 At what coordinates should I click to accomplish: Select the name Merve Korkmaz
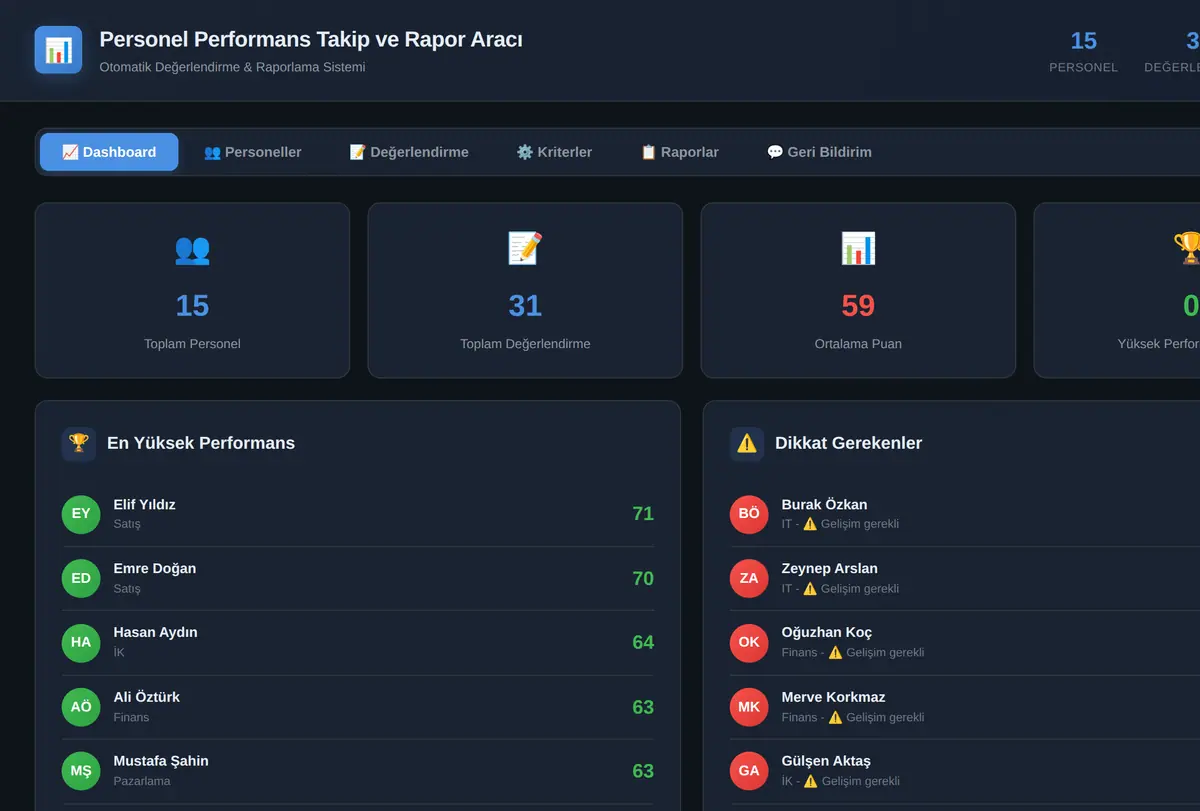(834, 697)
